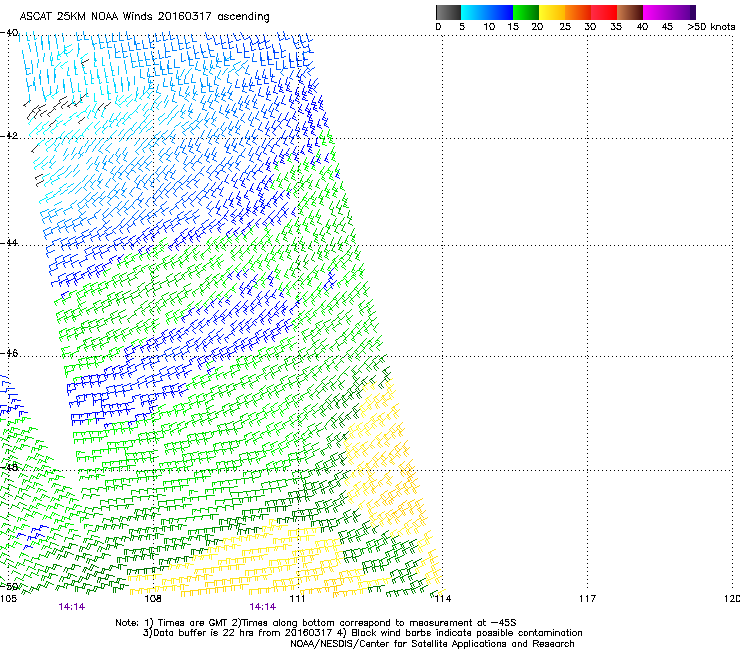Click the yellow 20-25 knots color segment
The width and height of the screenshot is (740, 650).
(x=552, y=12)
